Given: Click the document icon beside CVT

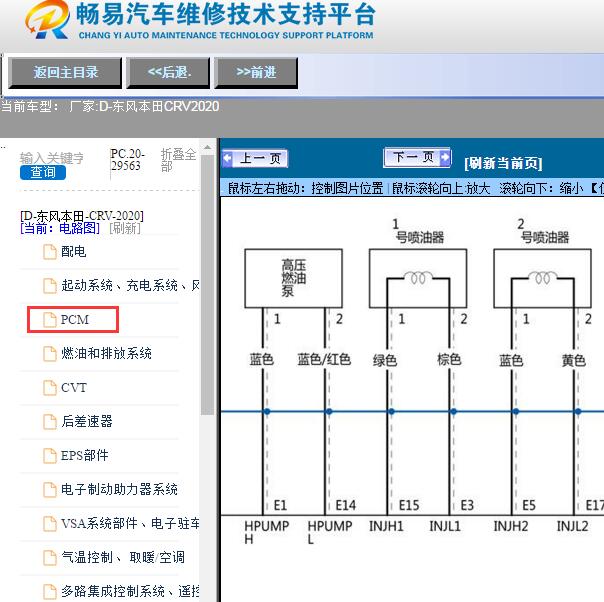Looking at the screenshot, I should (x=50, y=387).
